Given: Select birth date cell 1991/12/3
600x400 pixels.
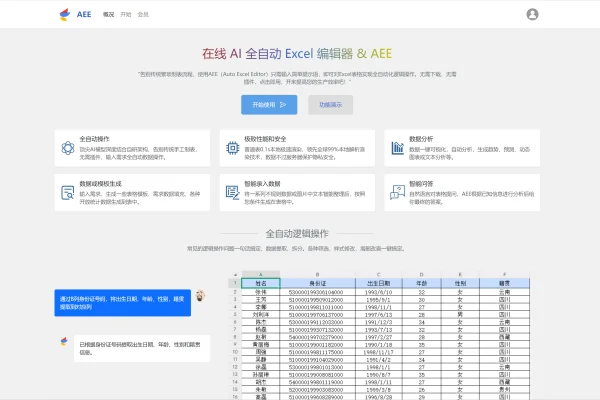Looking at the screenshot, I should [x=378, y=322].
